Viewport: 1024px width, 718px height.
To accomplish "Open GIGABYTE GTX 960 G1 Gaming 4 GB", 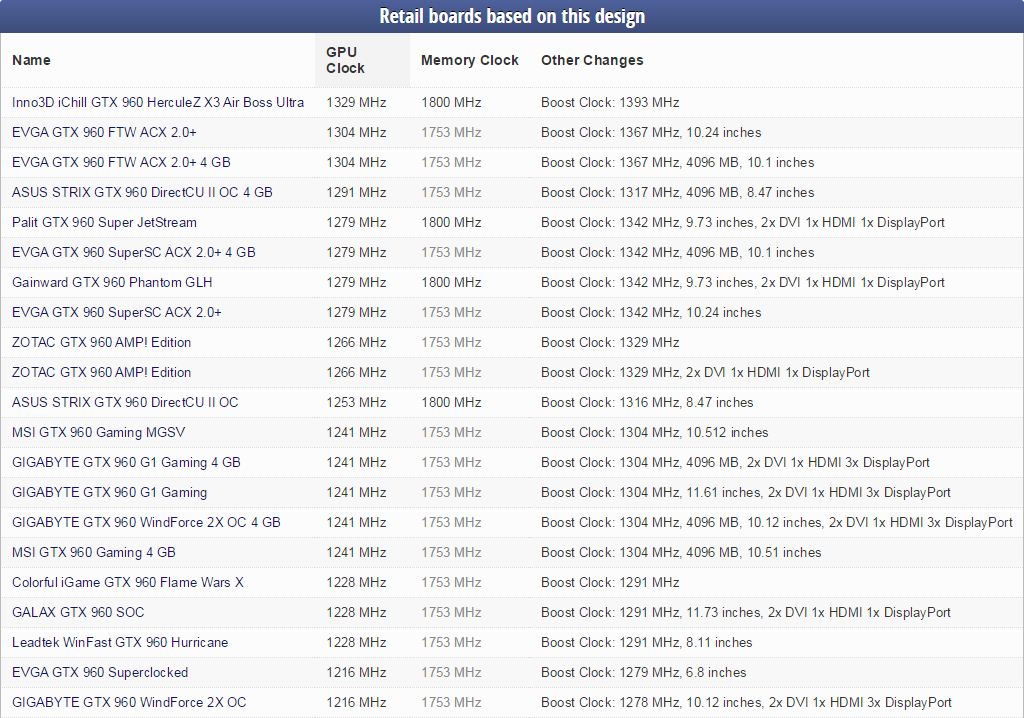I will pos(127,463).
